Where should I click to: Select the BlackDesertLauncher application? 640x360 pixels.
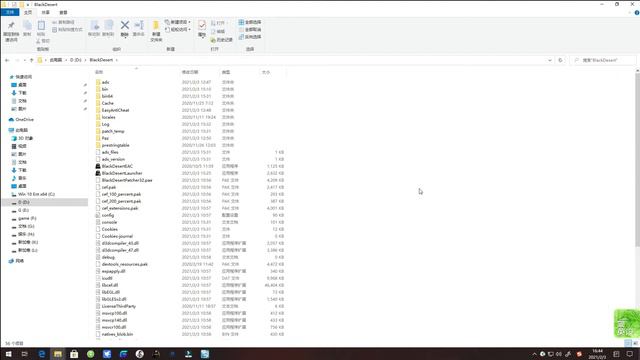coord(122,173)
